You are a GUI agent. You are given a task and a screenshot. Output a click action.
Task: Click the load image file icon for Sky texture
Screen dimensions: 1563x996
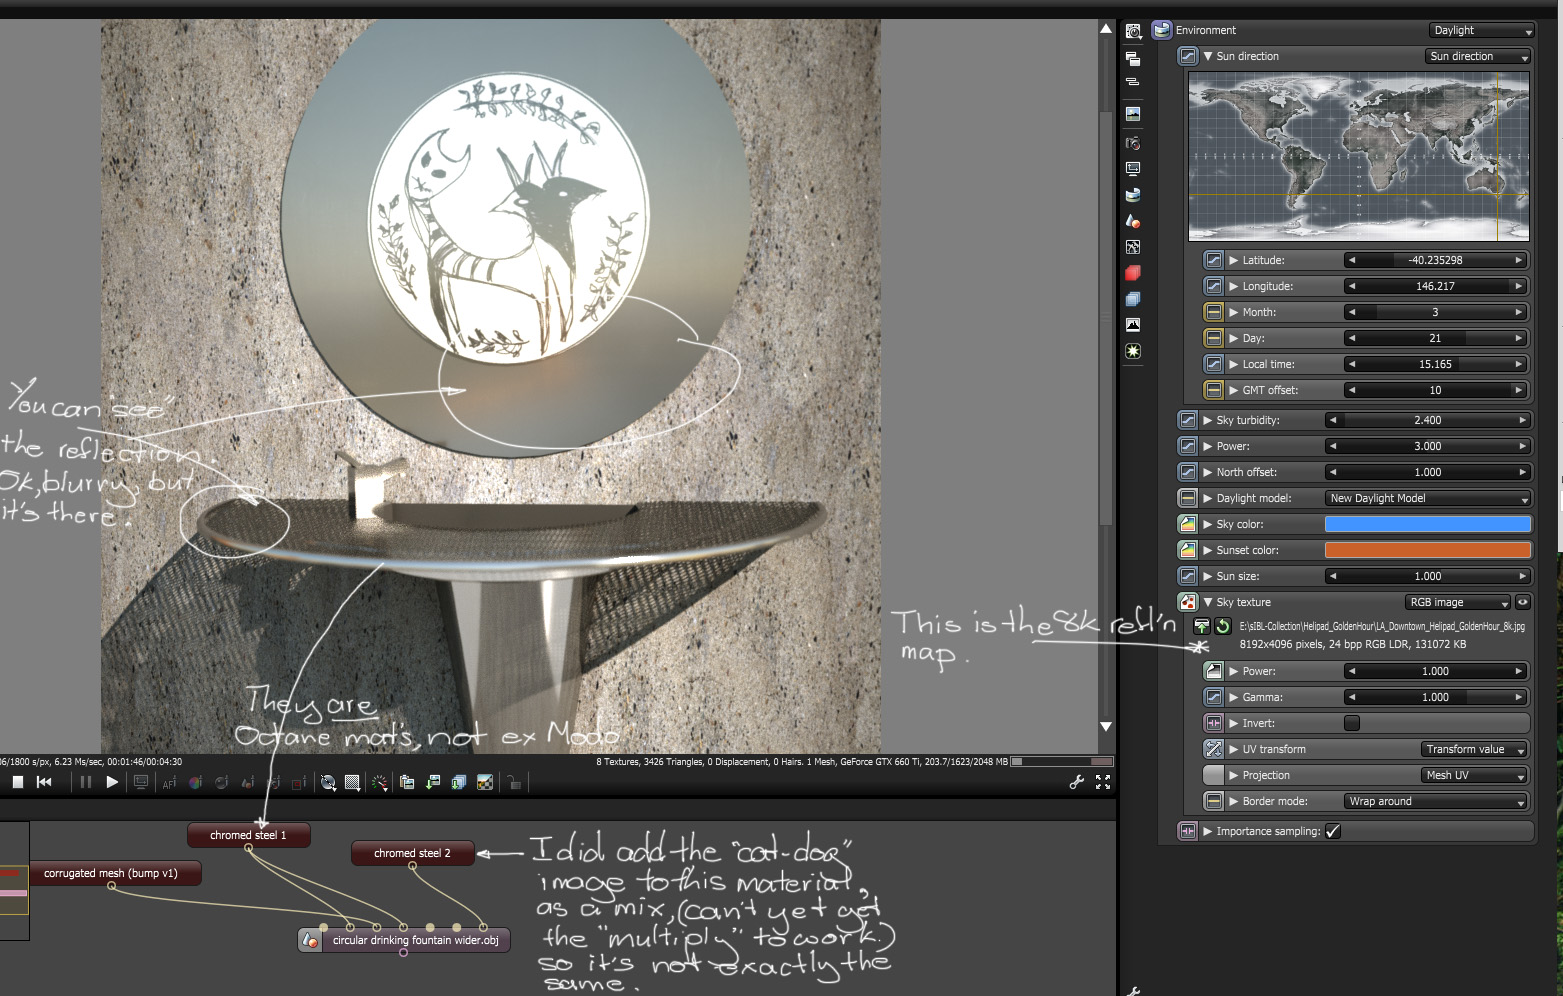point(1202,626)
